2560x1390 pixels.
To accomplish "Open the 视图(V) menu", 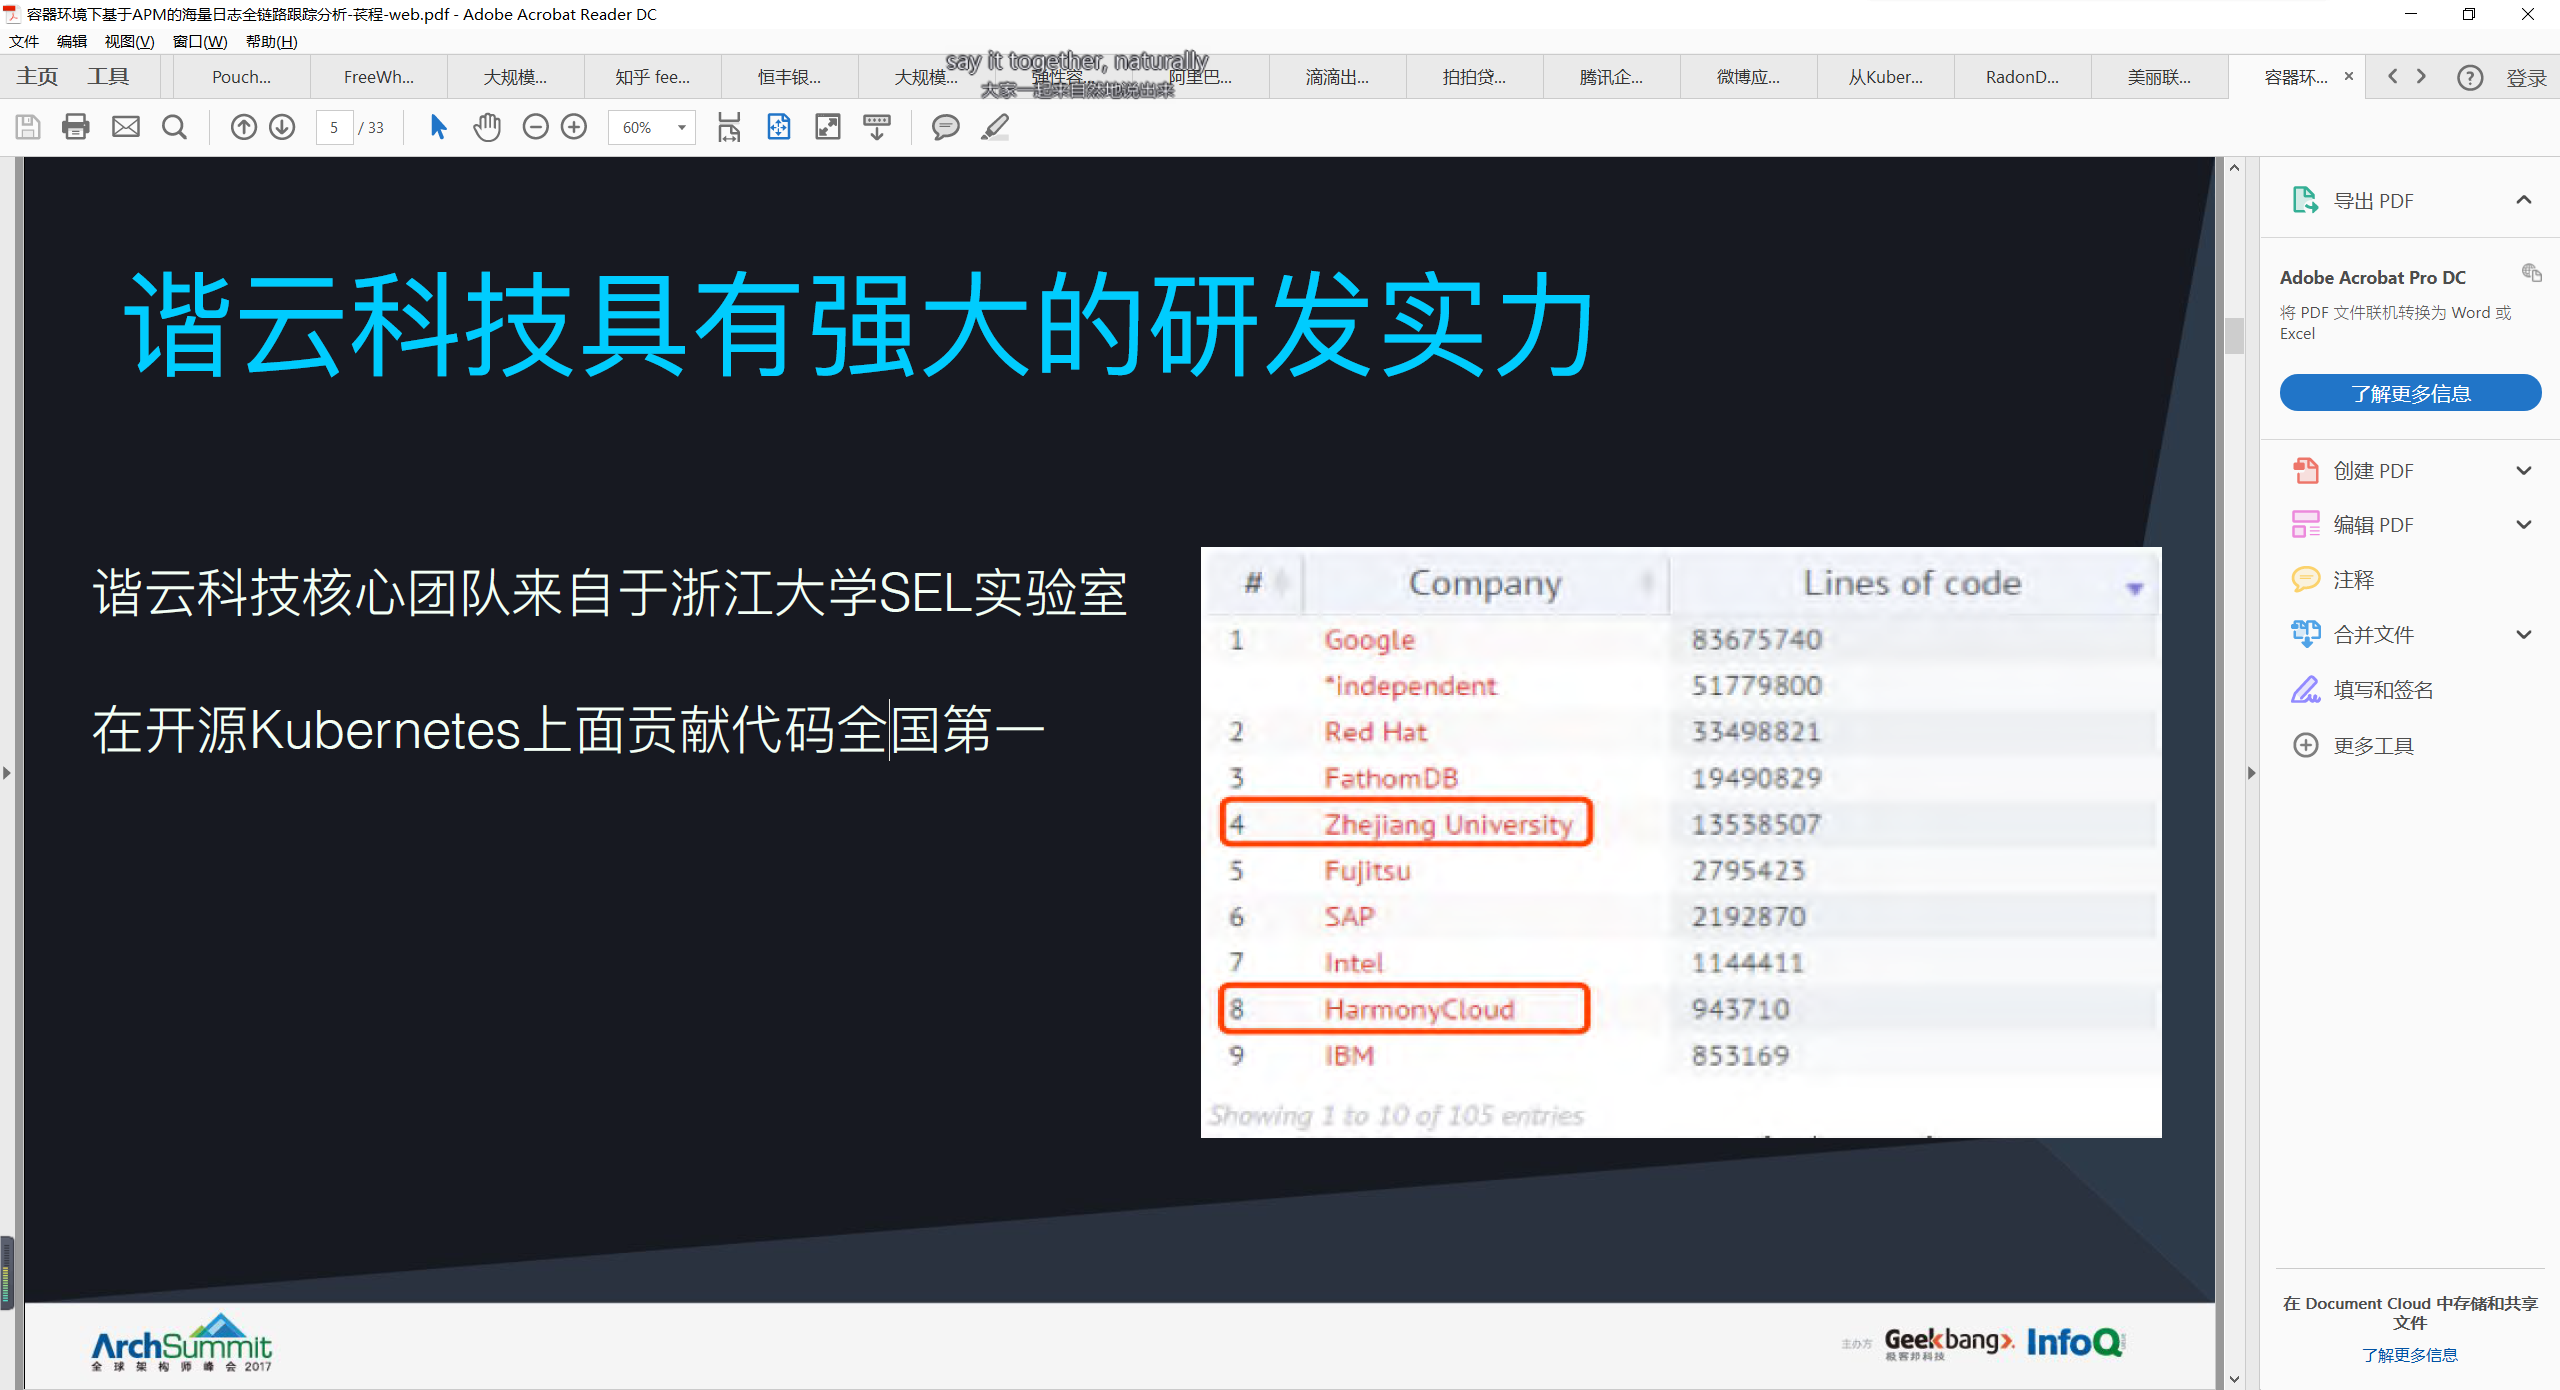I will 129,41.
